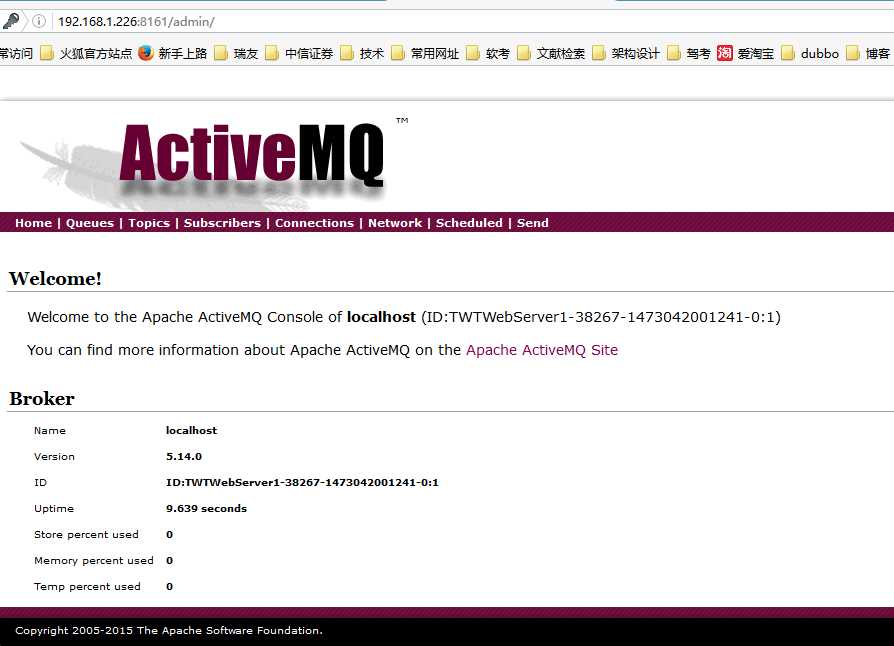This screenshot has width=894, height=646.
Task: Open the 常用网址 bookmark folder
Action: click(x=425, y=54)
